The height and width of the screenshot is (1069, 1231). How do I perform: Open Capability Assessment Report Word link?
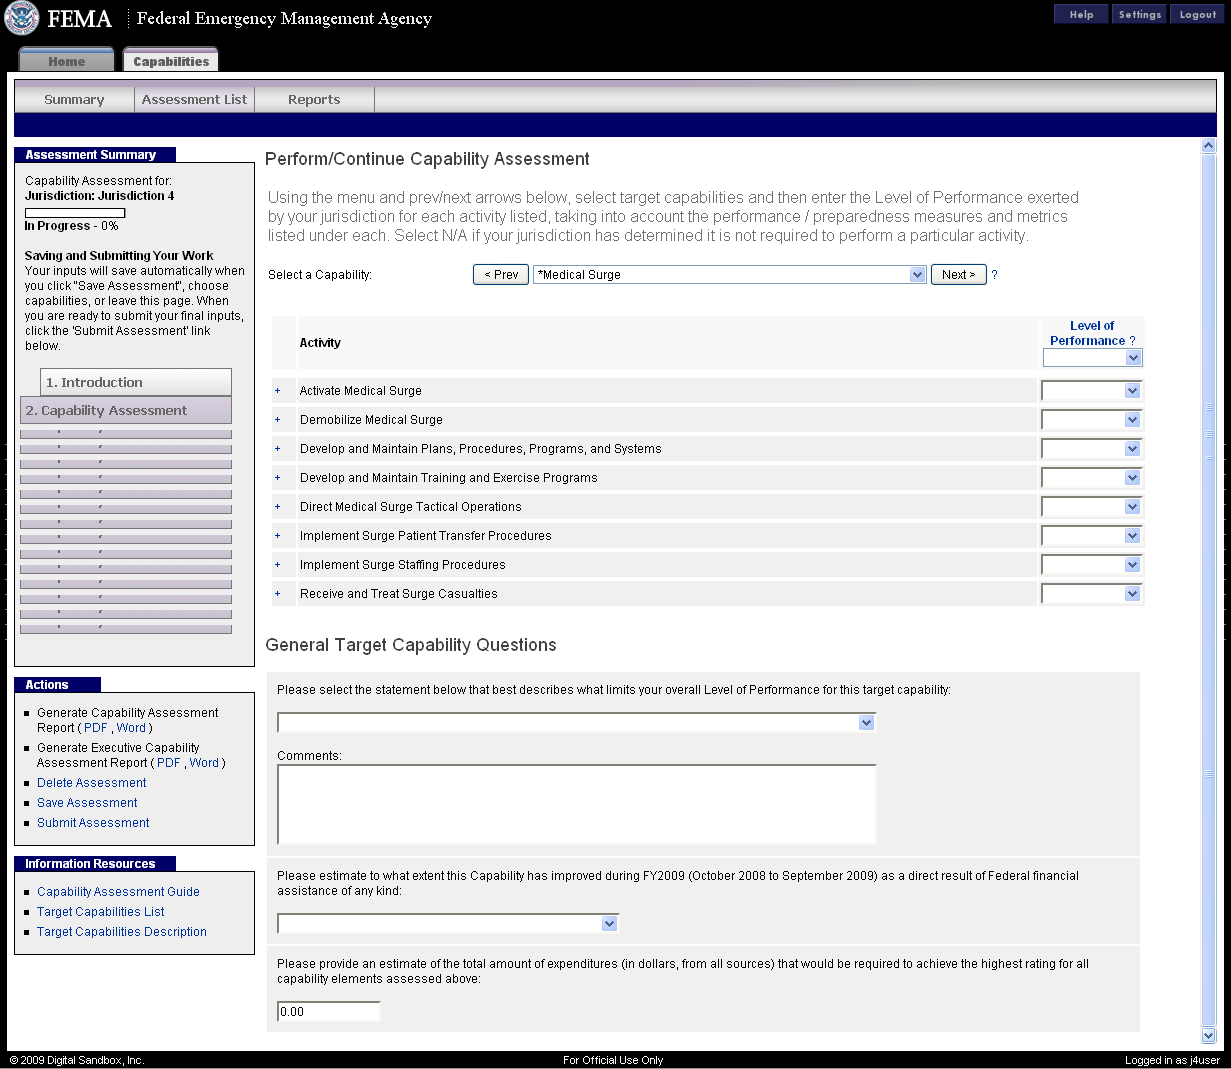(131, 728)
